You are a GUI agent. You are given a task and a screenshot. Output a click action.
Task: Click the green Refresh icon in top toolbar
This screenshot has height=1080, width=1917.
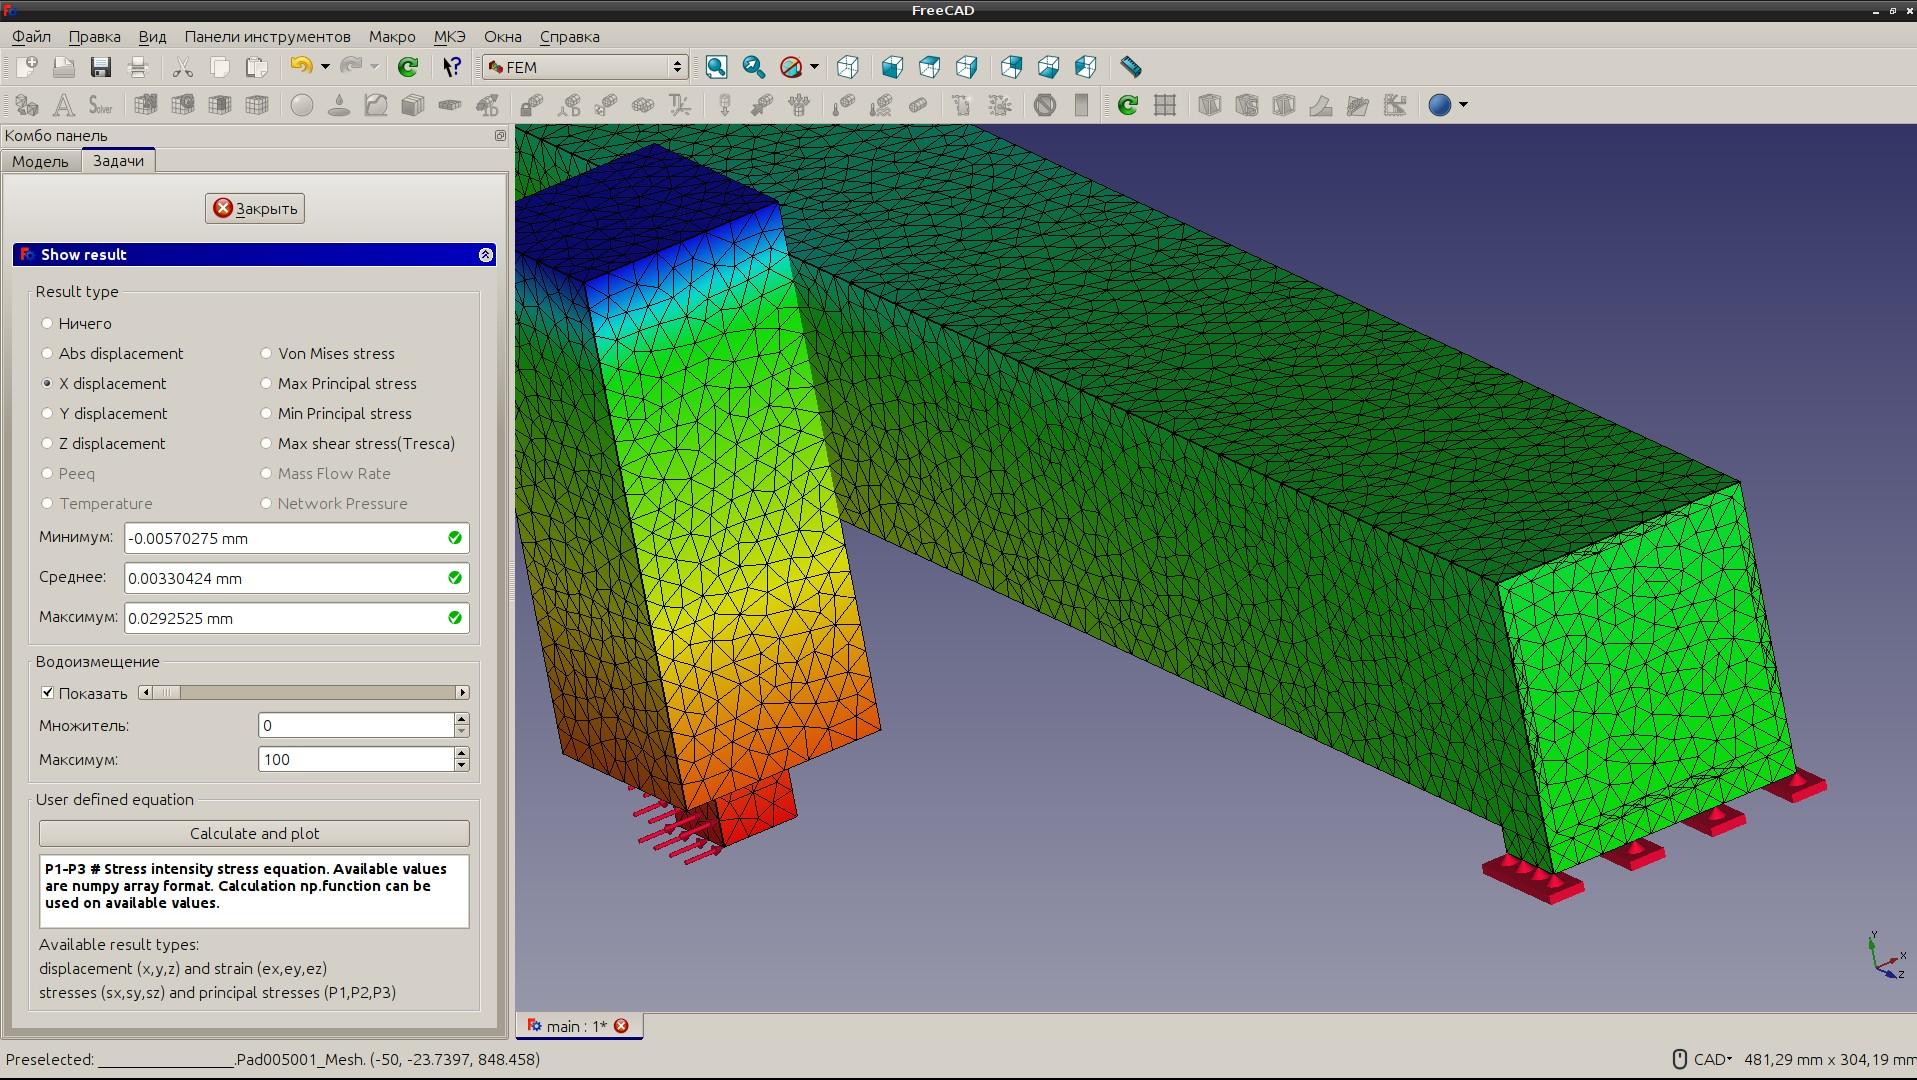(408, 67)
